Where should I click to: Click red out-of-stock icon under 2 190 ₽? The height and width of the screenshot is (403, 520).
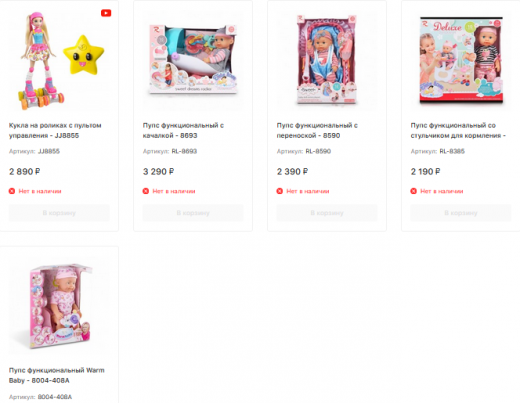pyautogui.click(x=414, y=191)
